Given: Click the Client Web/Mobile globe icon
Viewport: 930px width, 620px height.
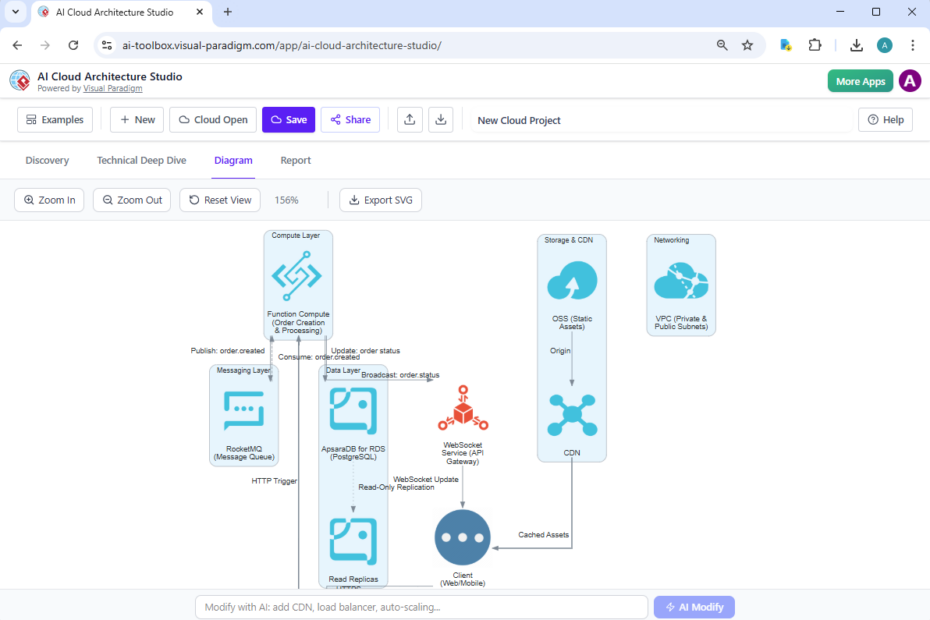Looking at the screenshot, I should coord(462,538).
